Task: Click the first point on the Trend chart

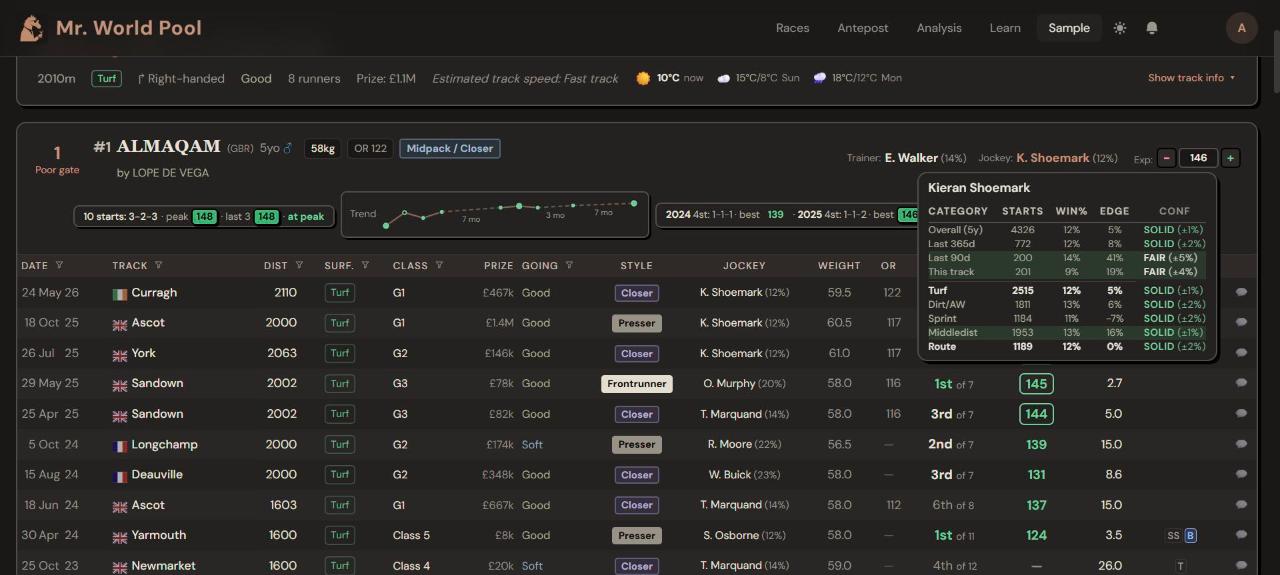Action: click(x=386, y=226)
